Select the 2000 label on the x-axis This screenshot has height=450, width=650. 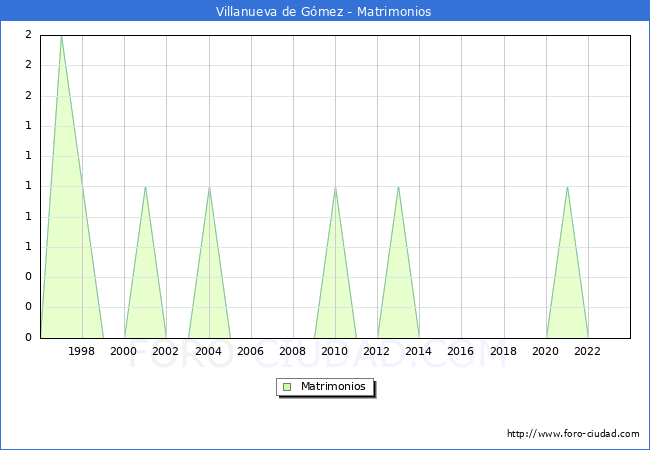point(124,351)
